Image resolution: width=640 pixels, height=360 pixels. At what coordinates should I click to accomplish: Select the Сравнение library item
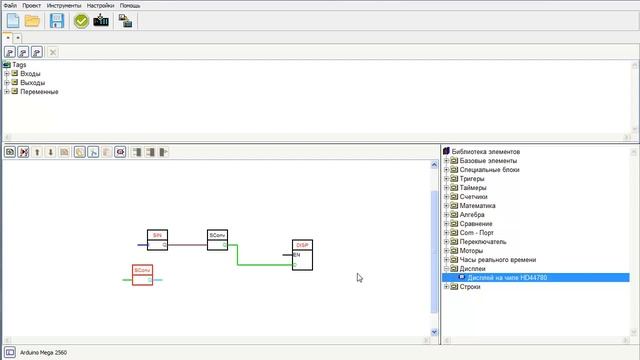click(476, 224)
